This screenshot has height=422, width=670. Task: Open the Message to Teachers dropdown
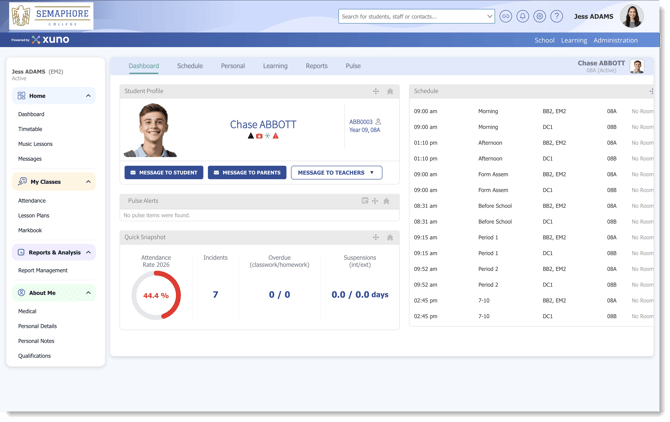(337, 173)
